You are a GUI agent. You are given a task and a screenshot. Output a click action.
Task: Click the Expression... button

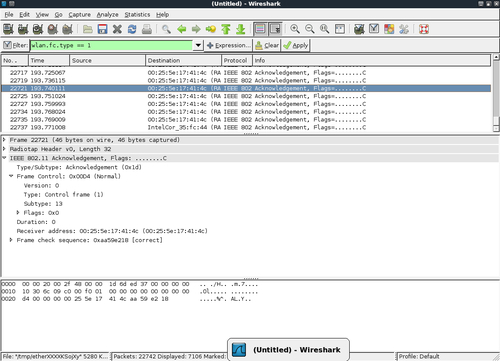pyautogui.click(x=229, y=45)
